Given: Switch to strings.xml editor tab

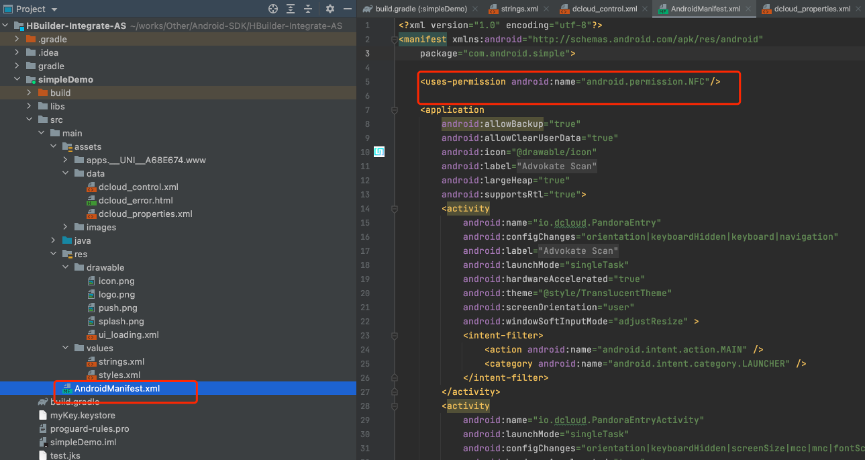Looking at the screenshot, I should (520, 9).
